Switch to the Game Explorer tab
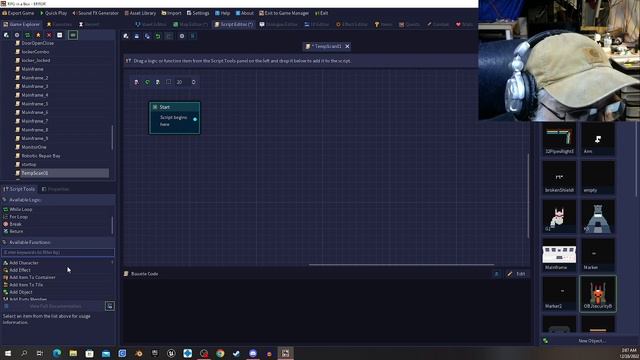640x360 pixels. (22, 24)
